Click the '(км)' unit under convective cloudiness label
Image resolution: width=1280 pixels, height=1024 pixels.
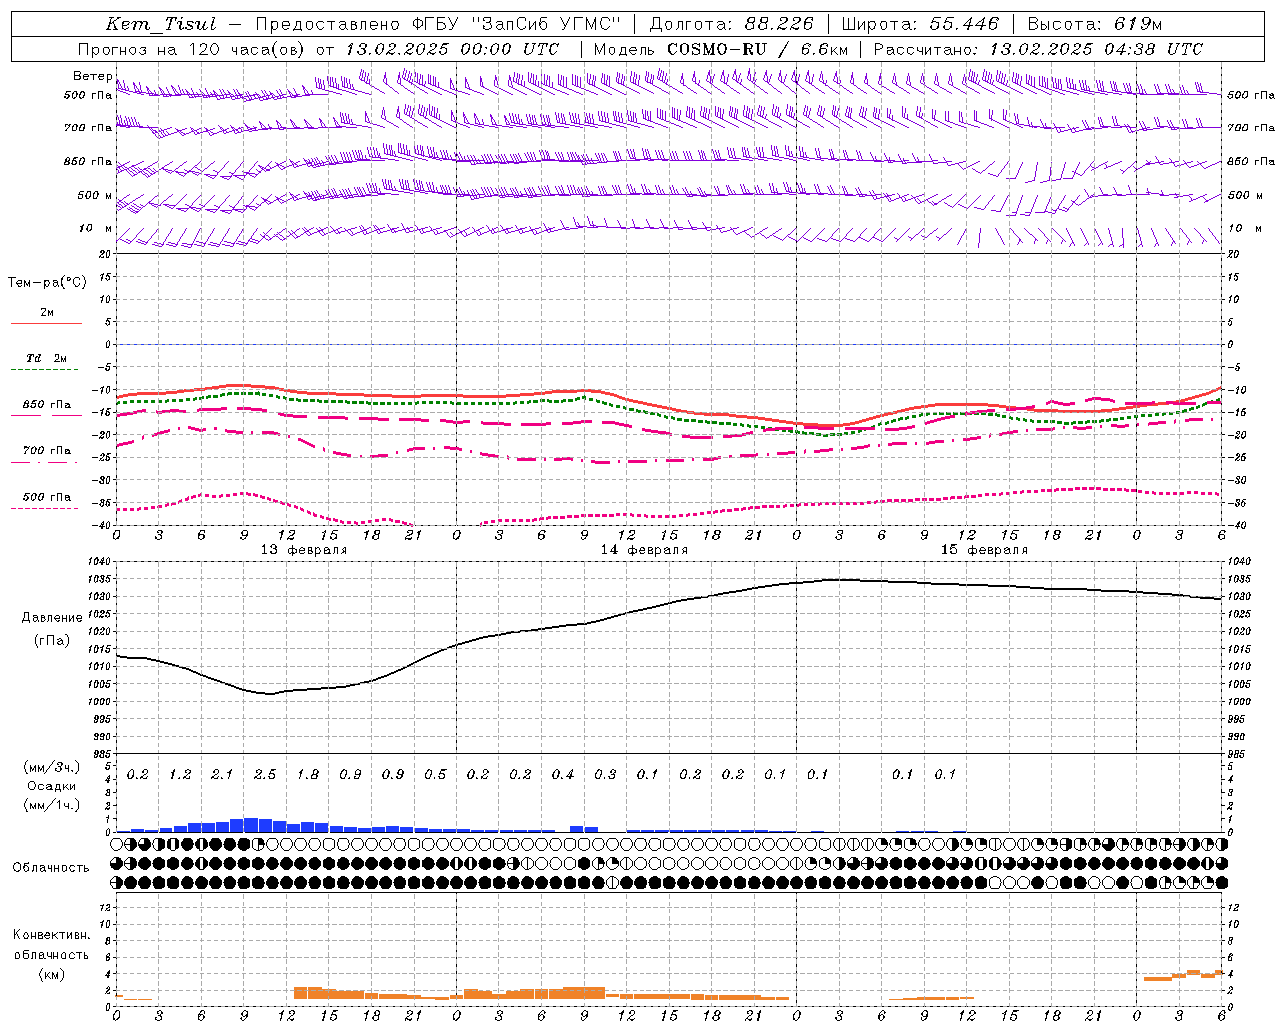pyautogui.click(x=52, y=974)
